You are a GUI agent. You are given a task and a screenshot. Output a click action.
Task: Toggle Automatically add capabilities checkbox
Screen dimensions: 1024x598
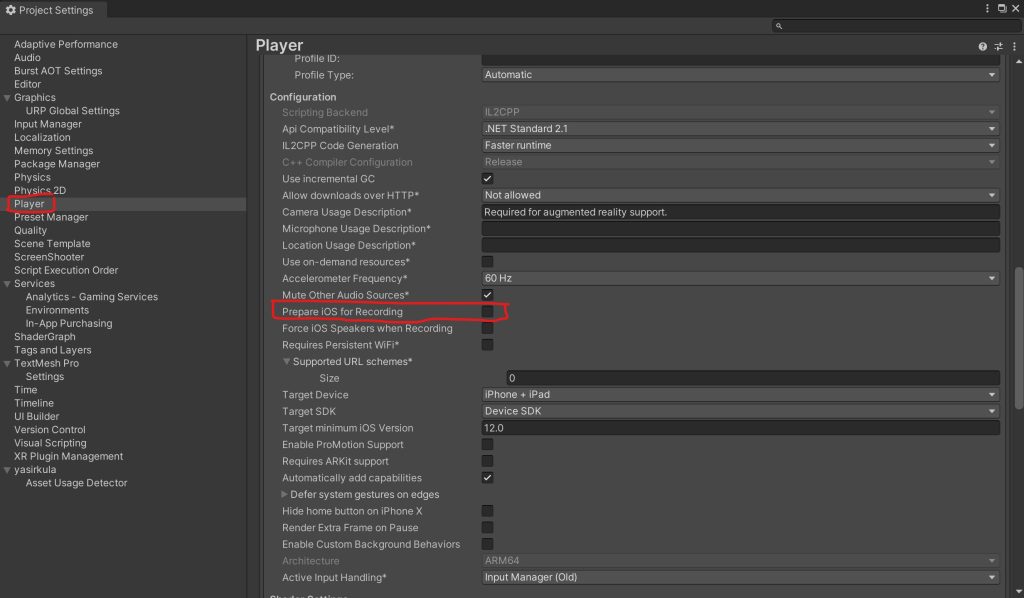tap(487, 478)
